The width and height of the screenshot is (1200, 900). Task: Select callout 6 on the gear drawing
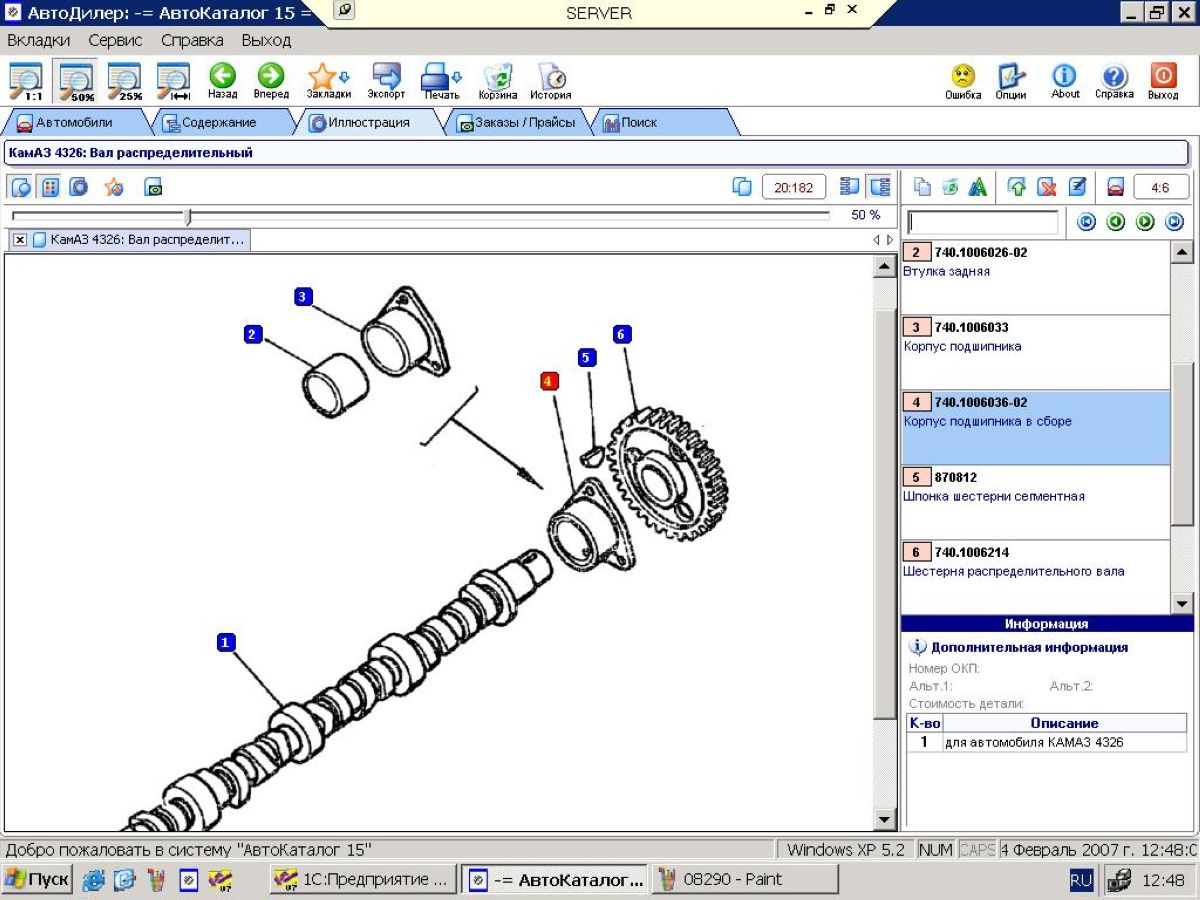pos(622,334)
